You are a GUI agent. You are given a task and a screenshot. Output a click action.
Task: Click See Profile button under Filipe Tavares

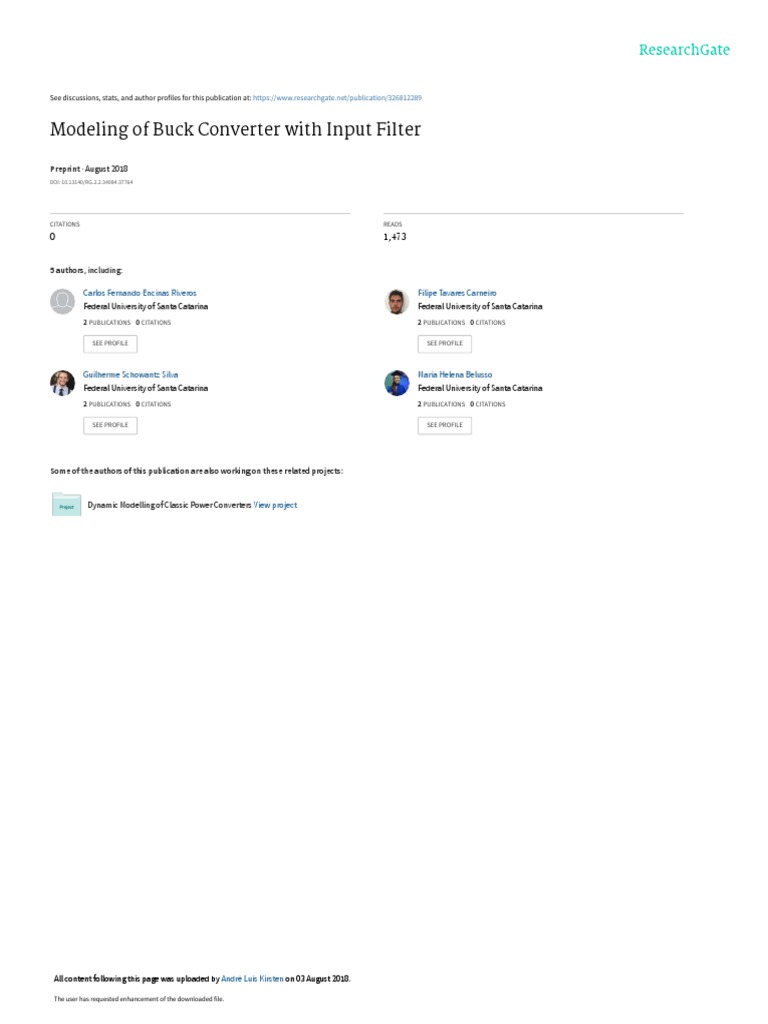[x=445, y=344]
